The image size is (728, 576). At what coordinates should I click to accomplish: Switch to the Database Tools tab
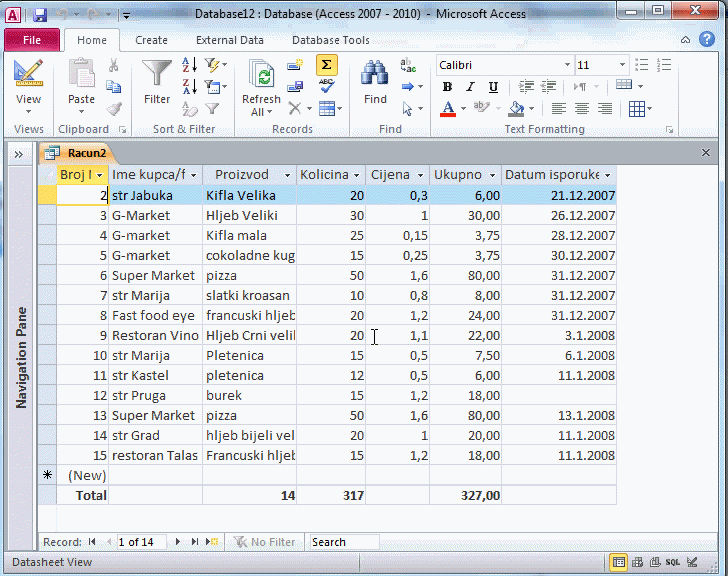[331, 40]
